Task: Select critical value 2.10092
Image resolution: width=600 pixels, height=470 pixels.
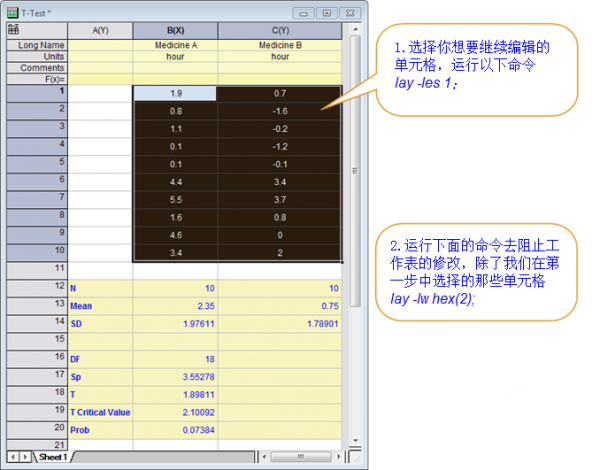Action: 175,413
